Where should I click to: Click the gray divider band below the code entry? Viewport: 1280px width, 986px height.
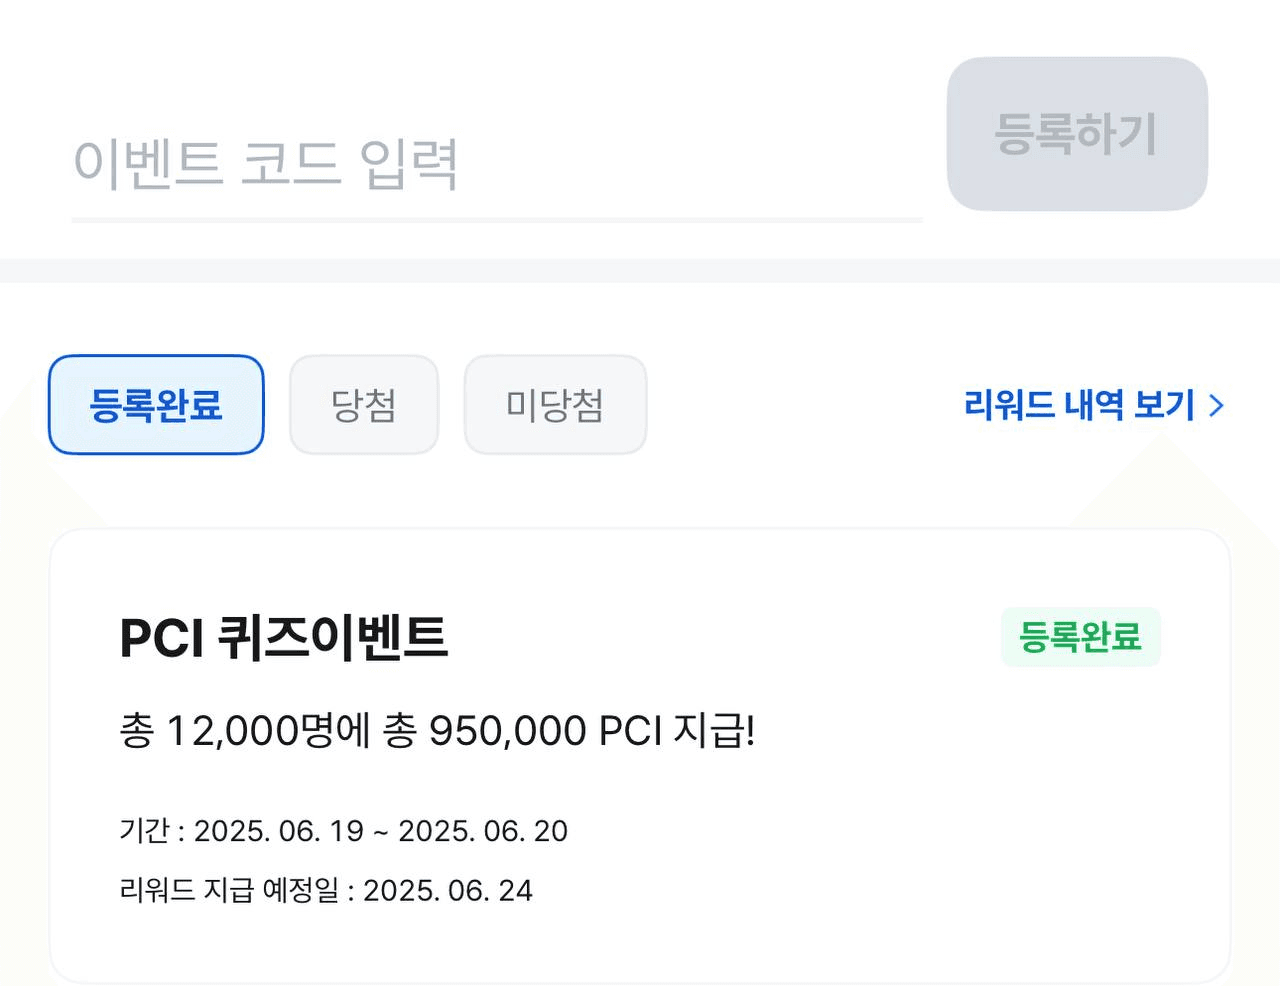click(x=640, y=271)
